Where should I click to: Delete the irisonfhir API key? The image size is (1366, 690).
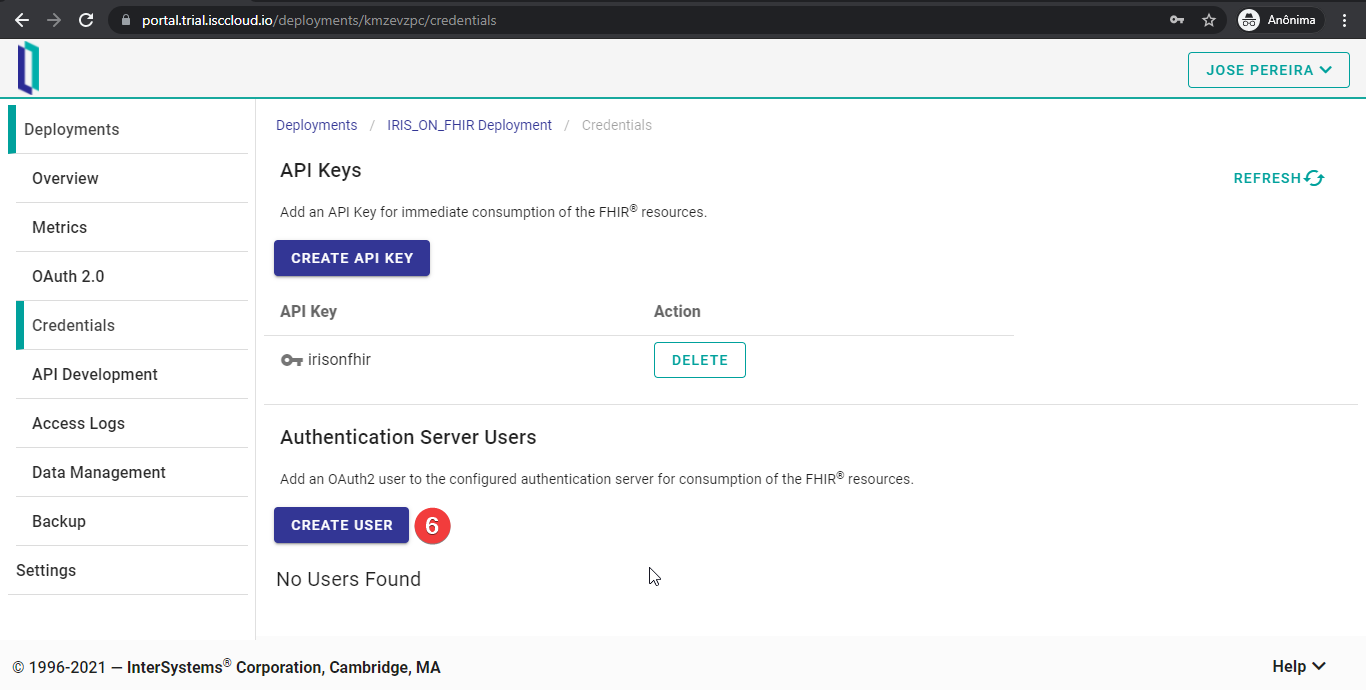(700, 360)
